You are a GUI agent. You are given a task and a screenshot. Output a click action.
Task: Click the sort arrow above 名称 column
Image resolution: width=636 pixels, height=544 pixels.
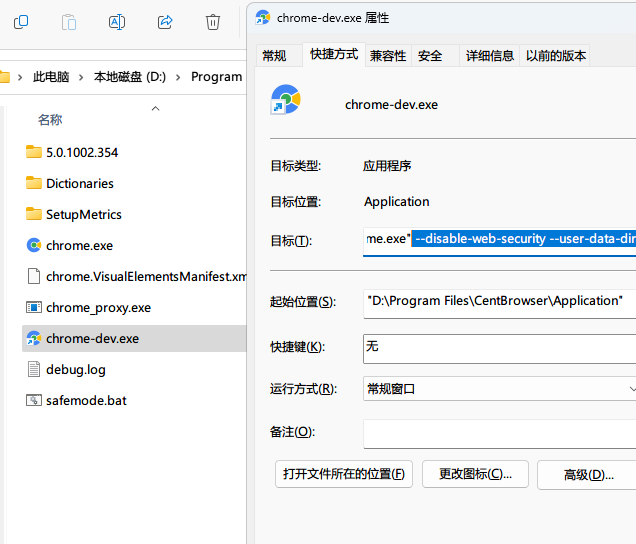pyautogui.click(x=155, y=108)
